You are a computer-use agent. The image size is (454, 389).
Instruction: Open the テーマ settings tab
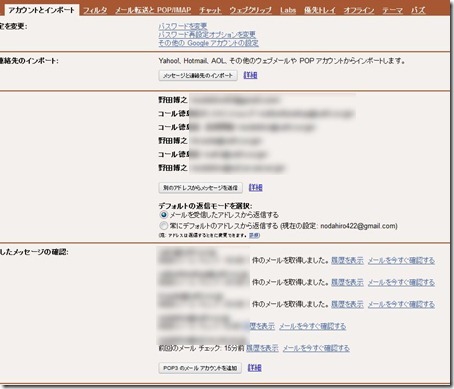pos(392,10)
